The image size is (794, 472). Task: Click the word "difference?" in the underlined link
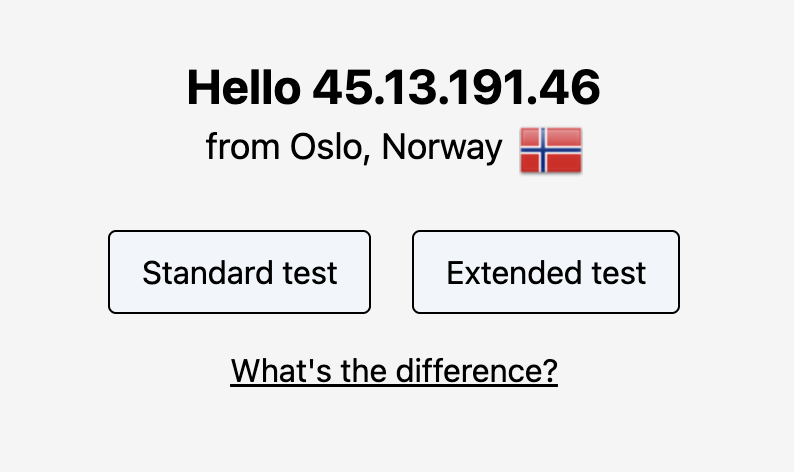477,371
